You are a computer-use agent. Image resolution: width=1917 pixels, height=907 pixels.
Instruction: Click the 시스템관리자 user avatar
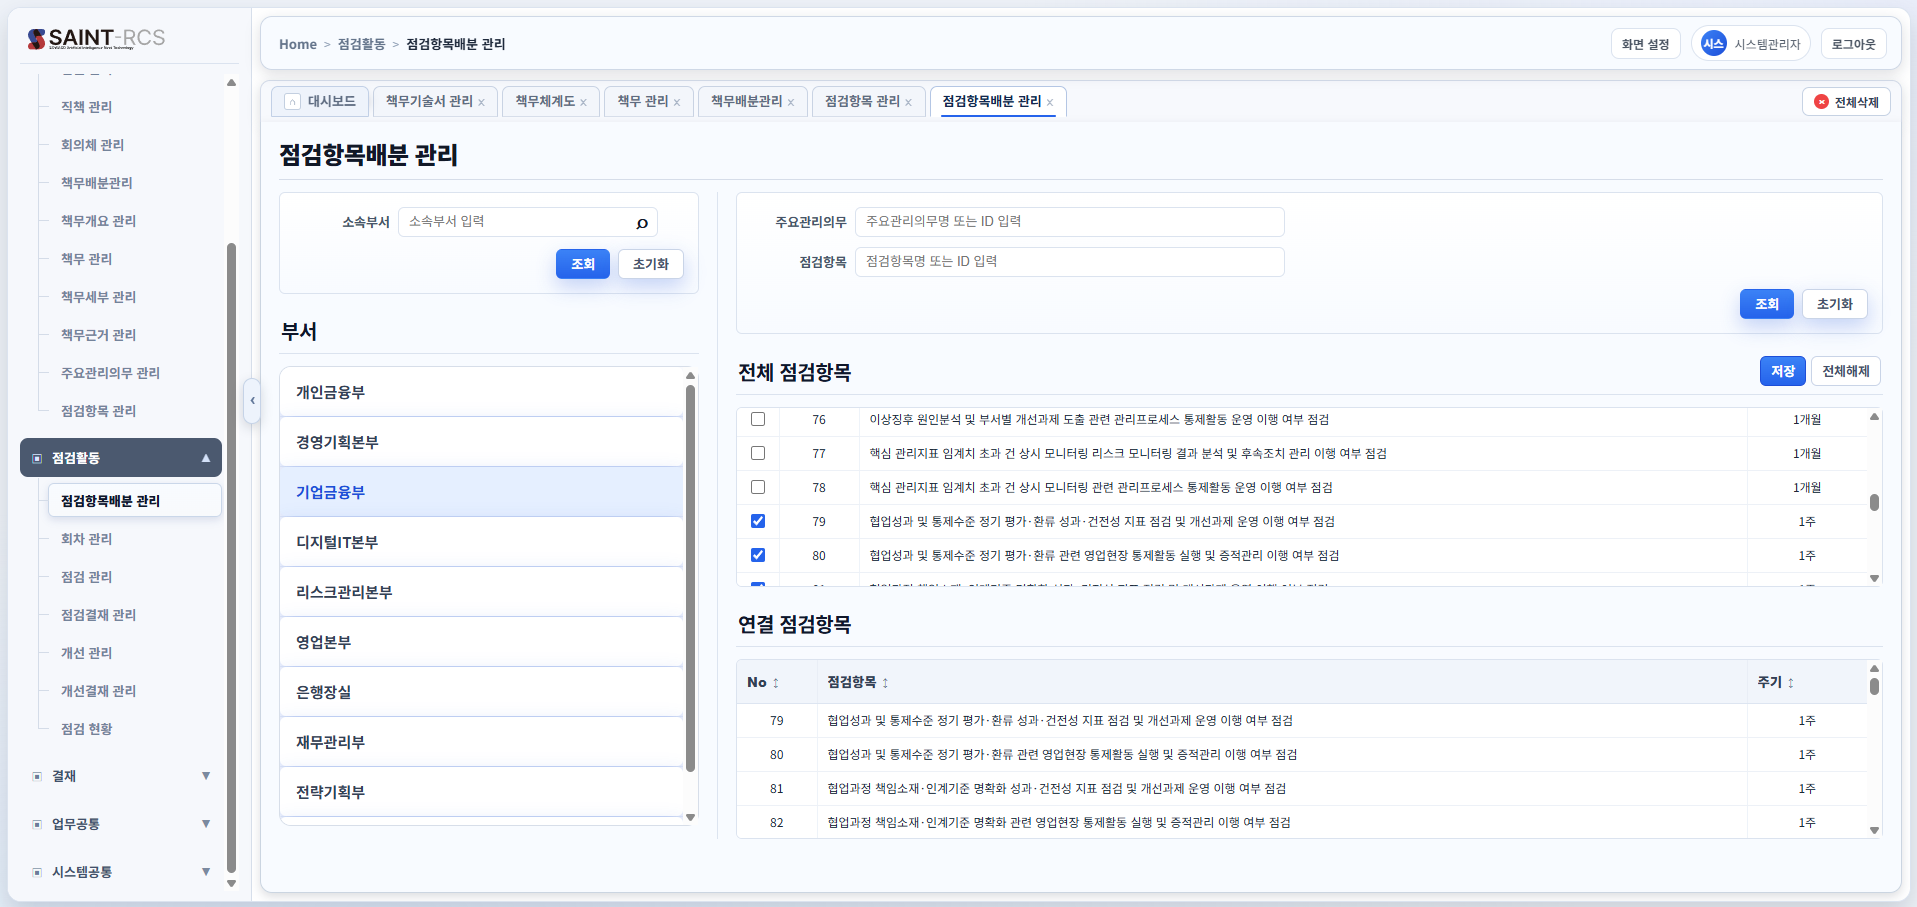pyautogui.click(x=1713, y=44)
